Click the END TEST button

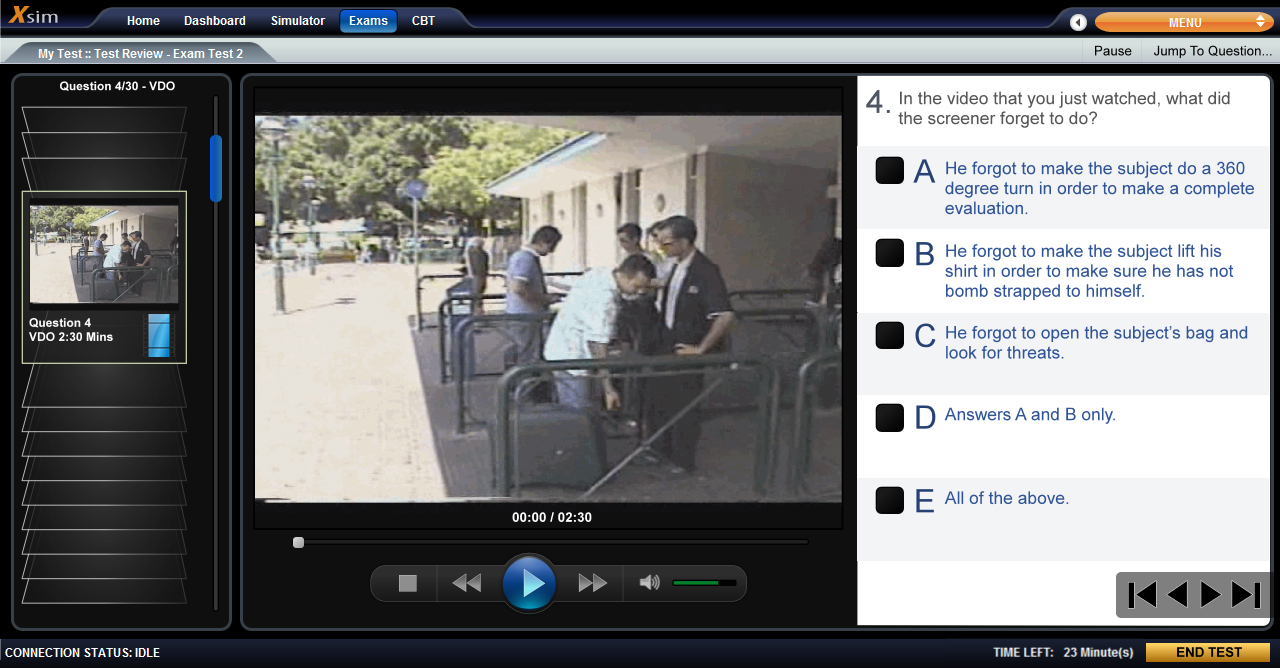[x=1208, y=652]
